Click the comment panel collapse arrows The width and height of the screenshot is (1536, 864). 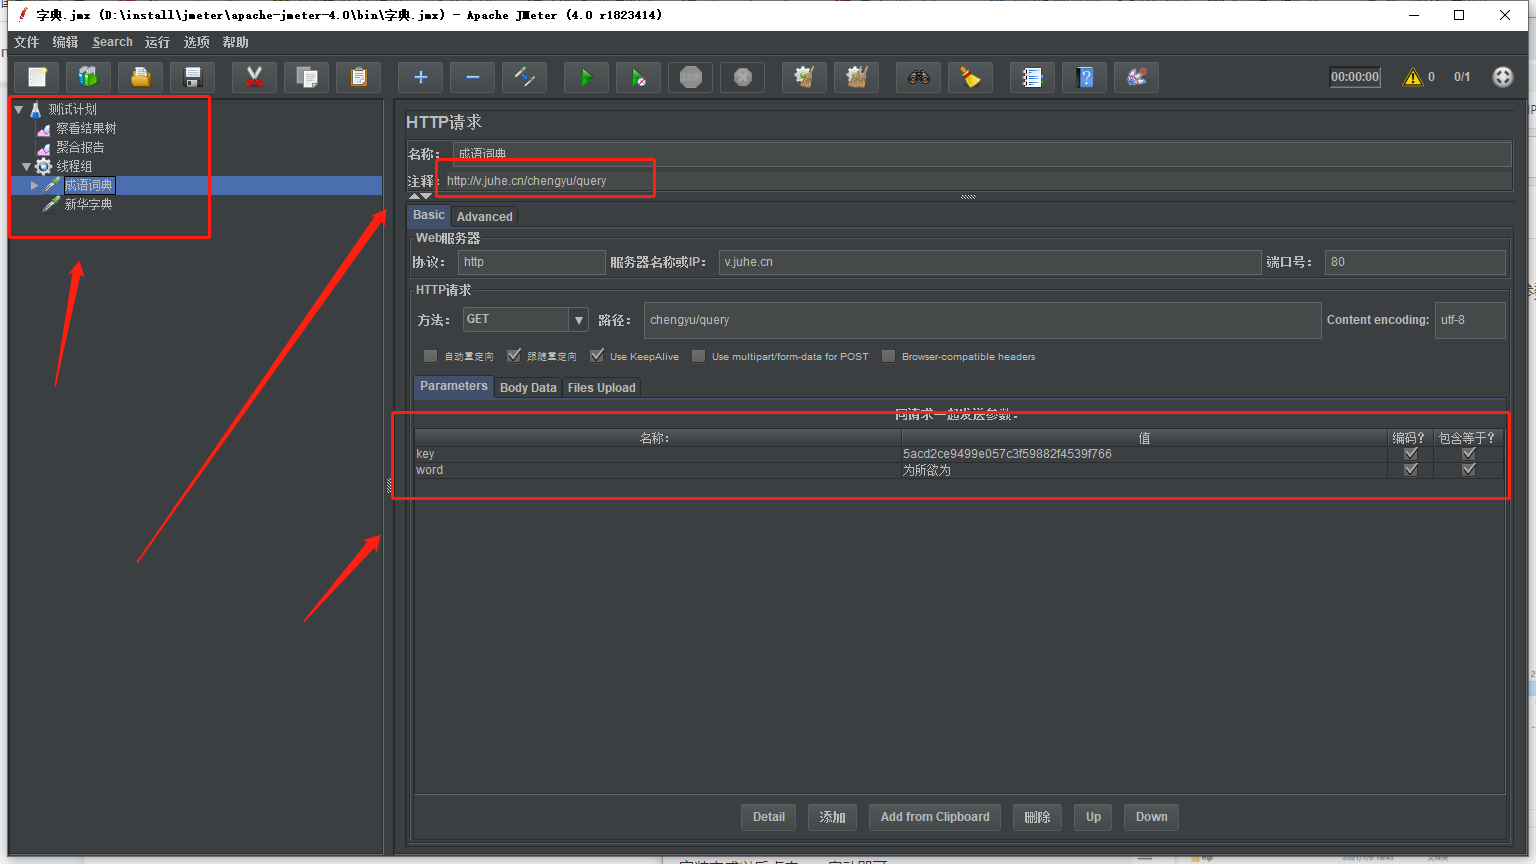pyautogui.click(x=420, y=196)
